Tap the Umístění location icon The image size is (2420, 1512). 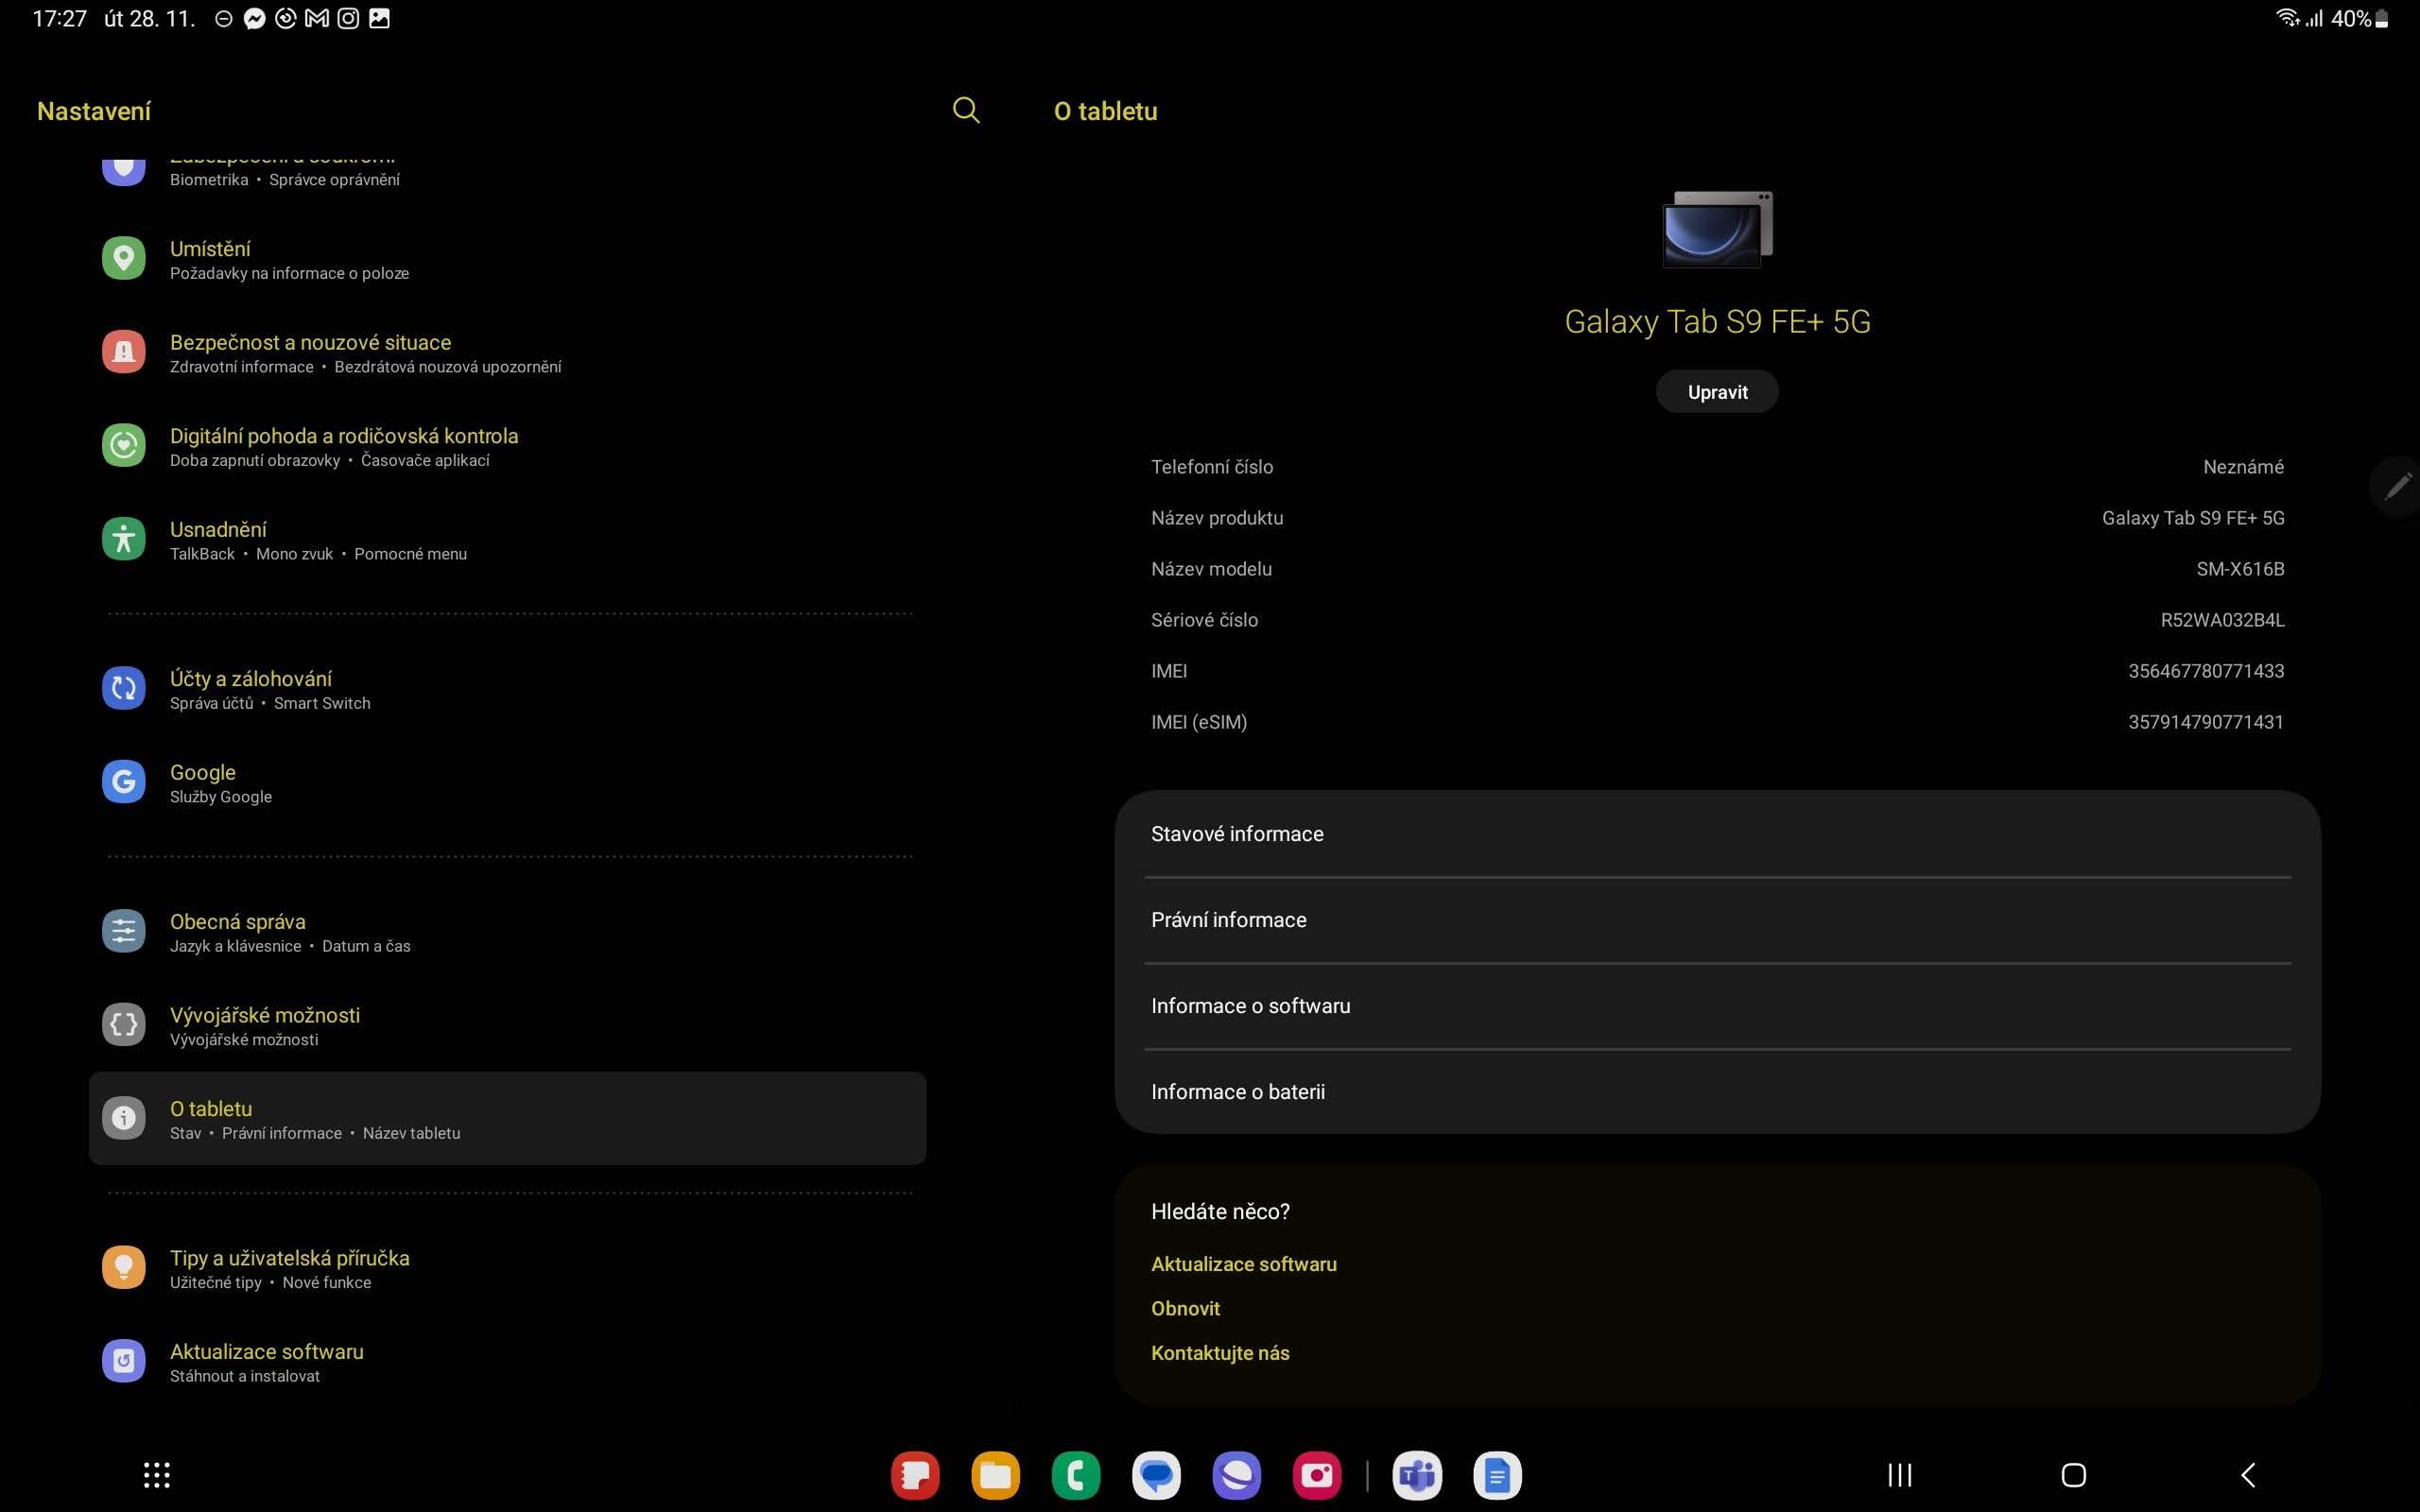[124, 258]
